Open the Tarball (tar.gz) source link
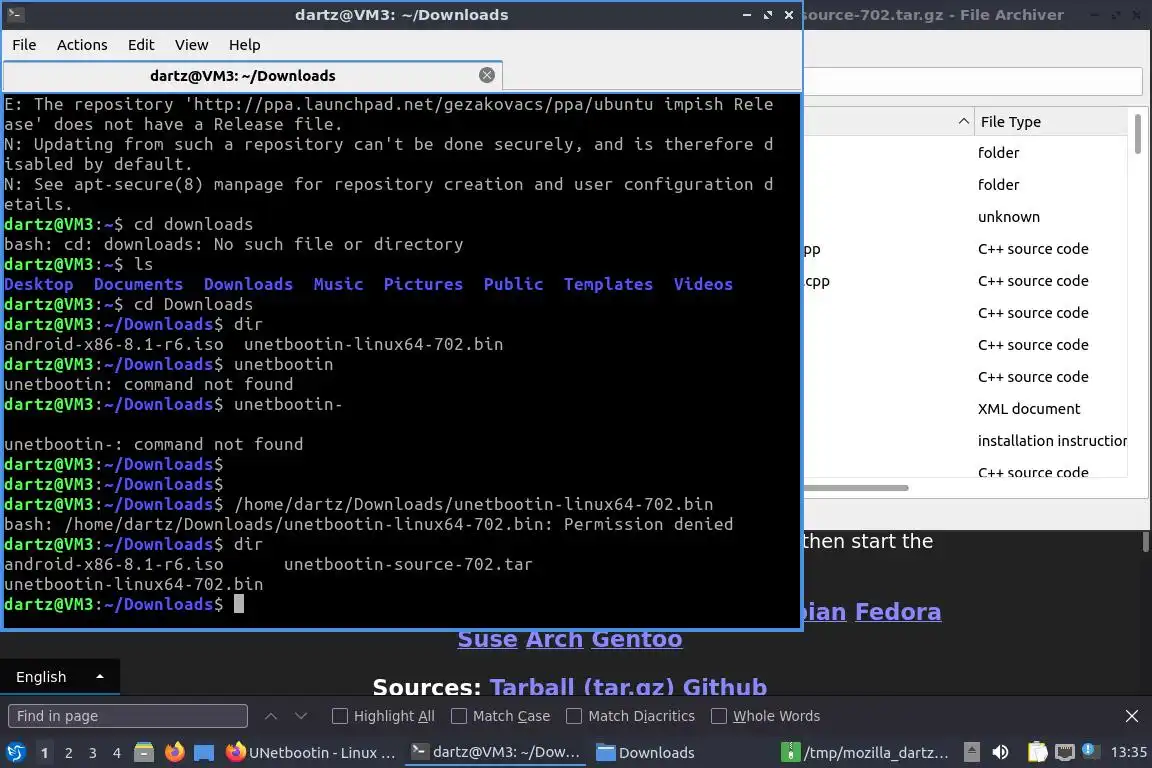 coord(582,686)
